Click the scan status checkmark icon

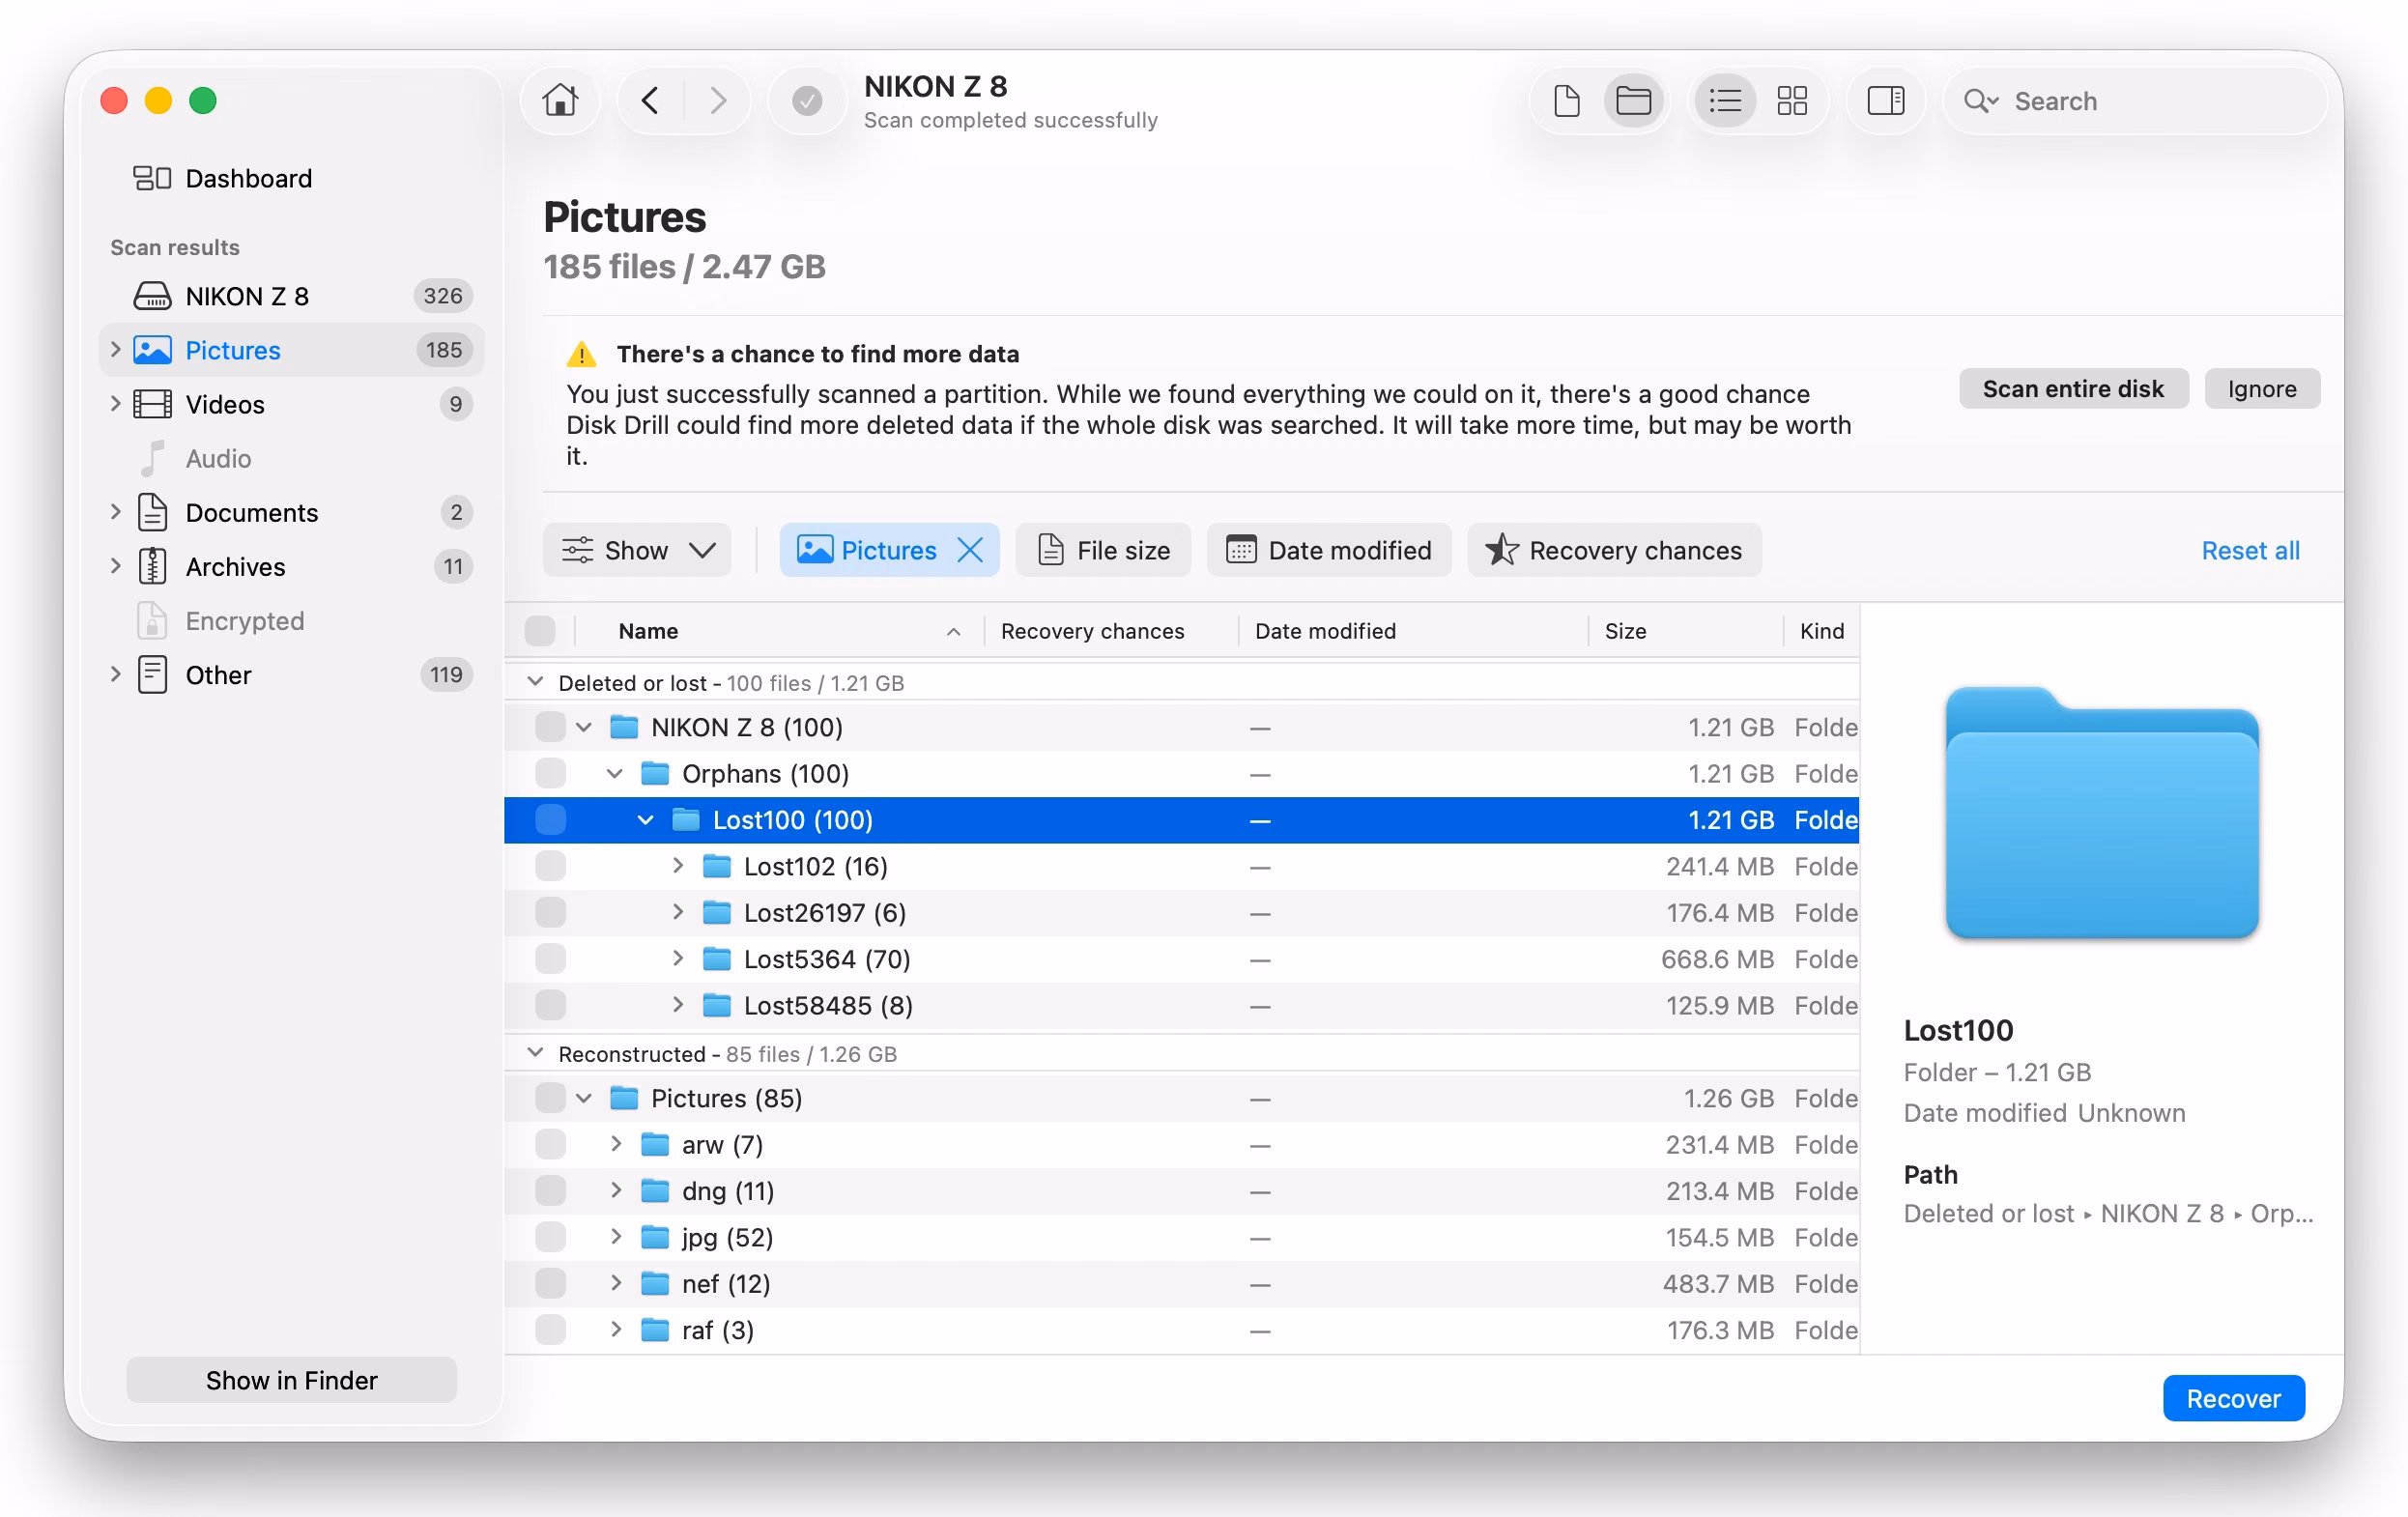click(x=807, y=100)
